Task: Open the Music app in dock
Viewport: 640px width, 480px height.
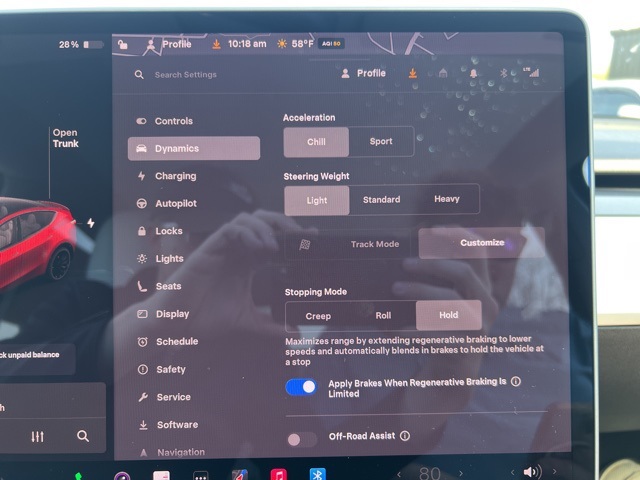Action: coord(278,474)
